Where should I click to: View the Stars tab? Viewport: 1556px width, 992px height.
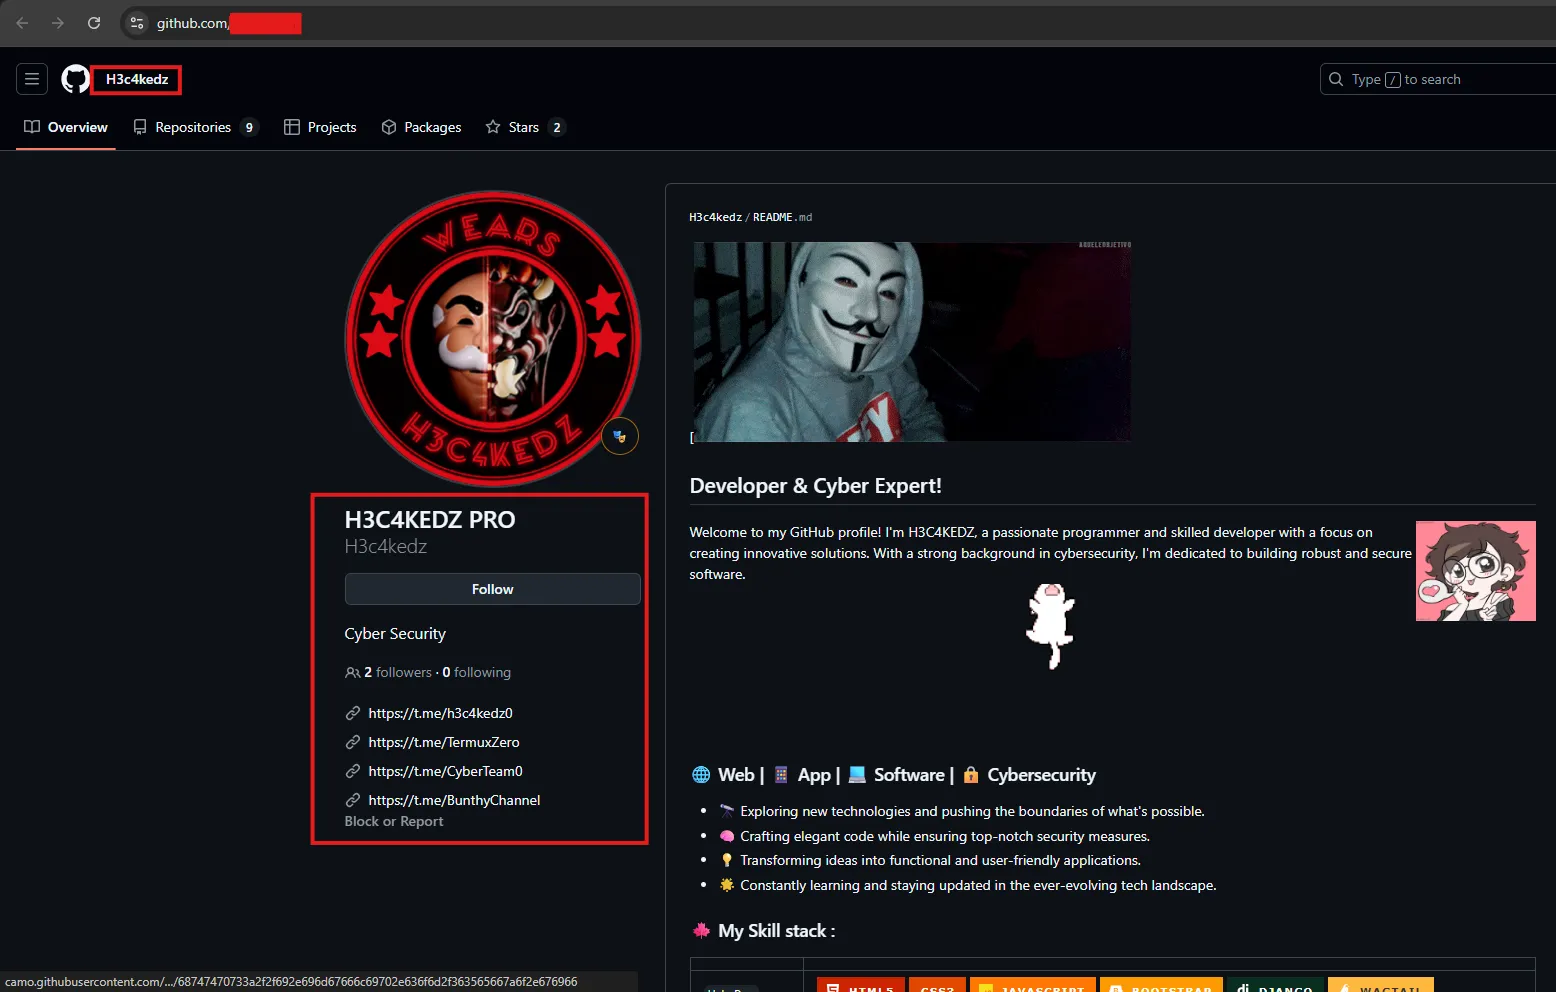(526, 127)
